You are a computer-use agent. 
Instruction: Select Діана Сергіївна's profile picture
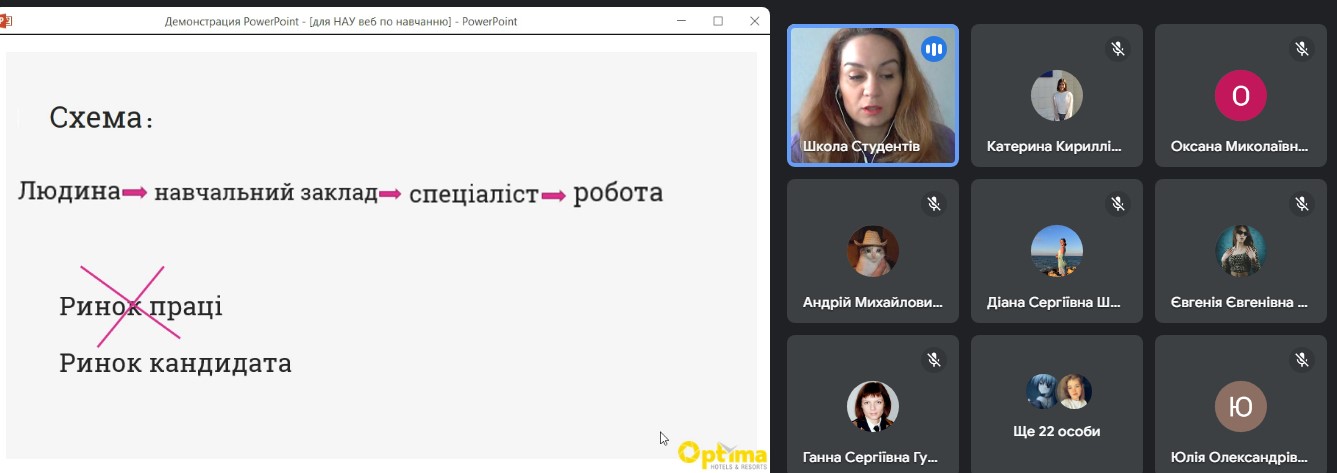1057,251
